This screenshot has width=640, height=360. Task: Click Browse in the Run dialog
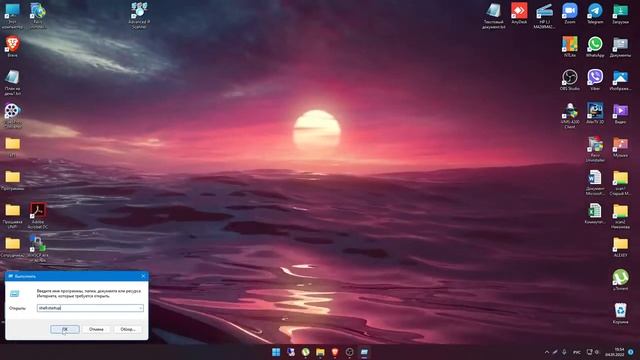tap(128, 329)
